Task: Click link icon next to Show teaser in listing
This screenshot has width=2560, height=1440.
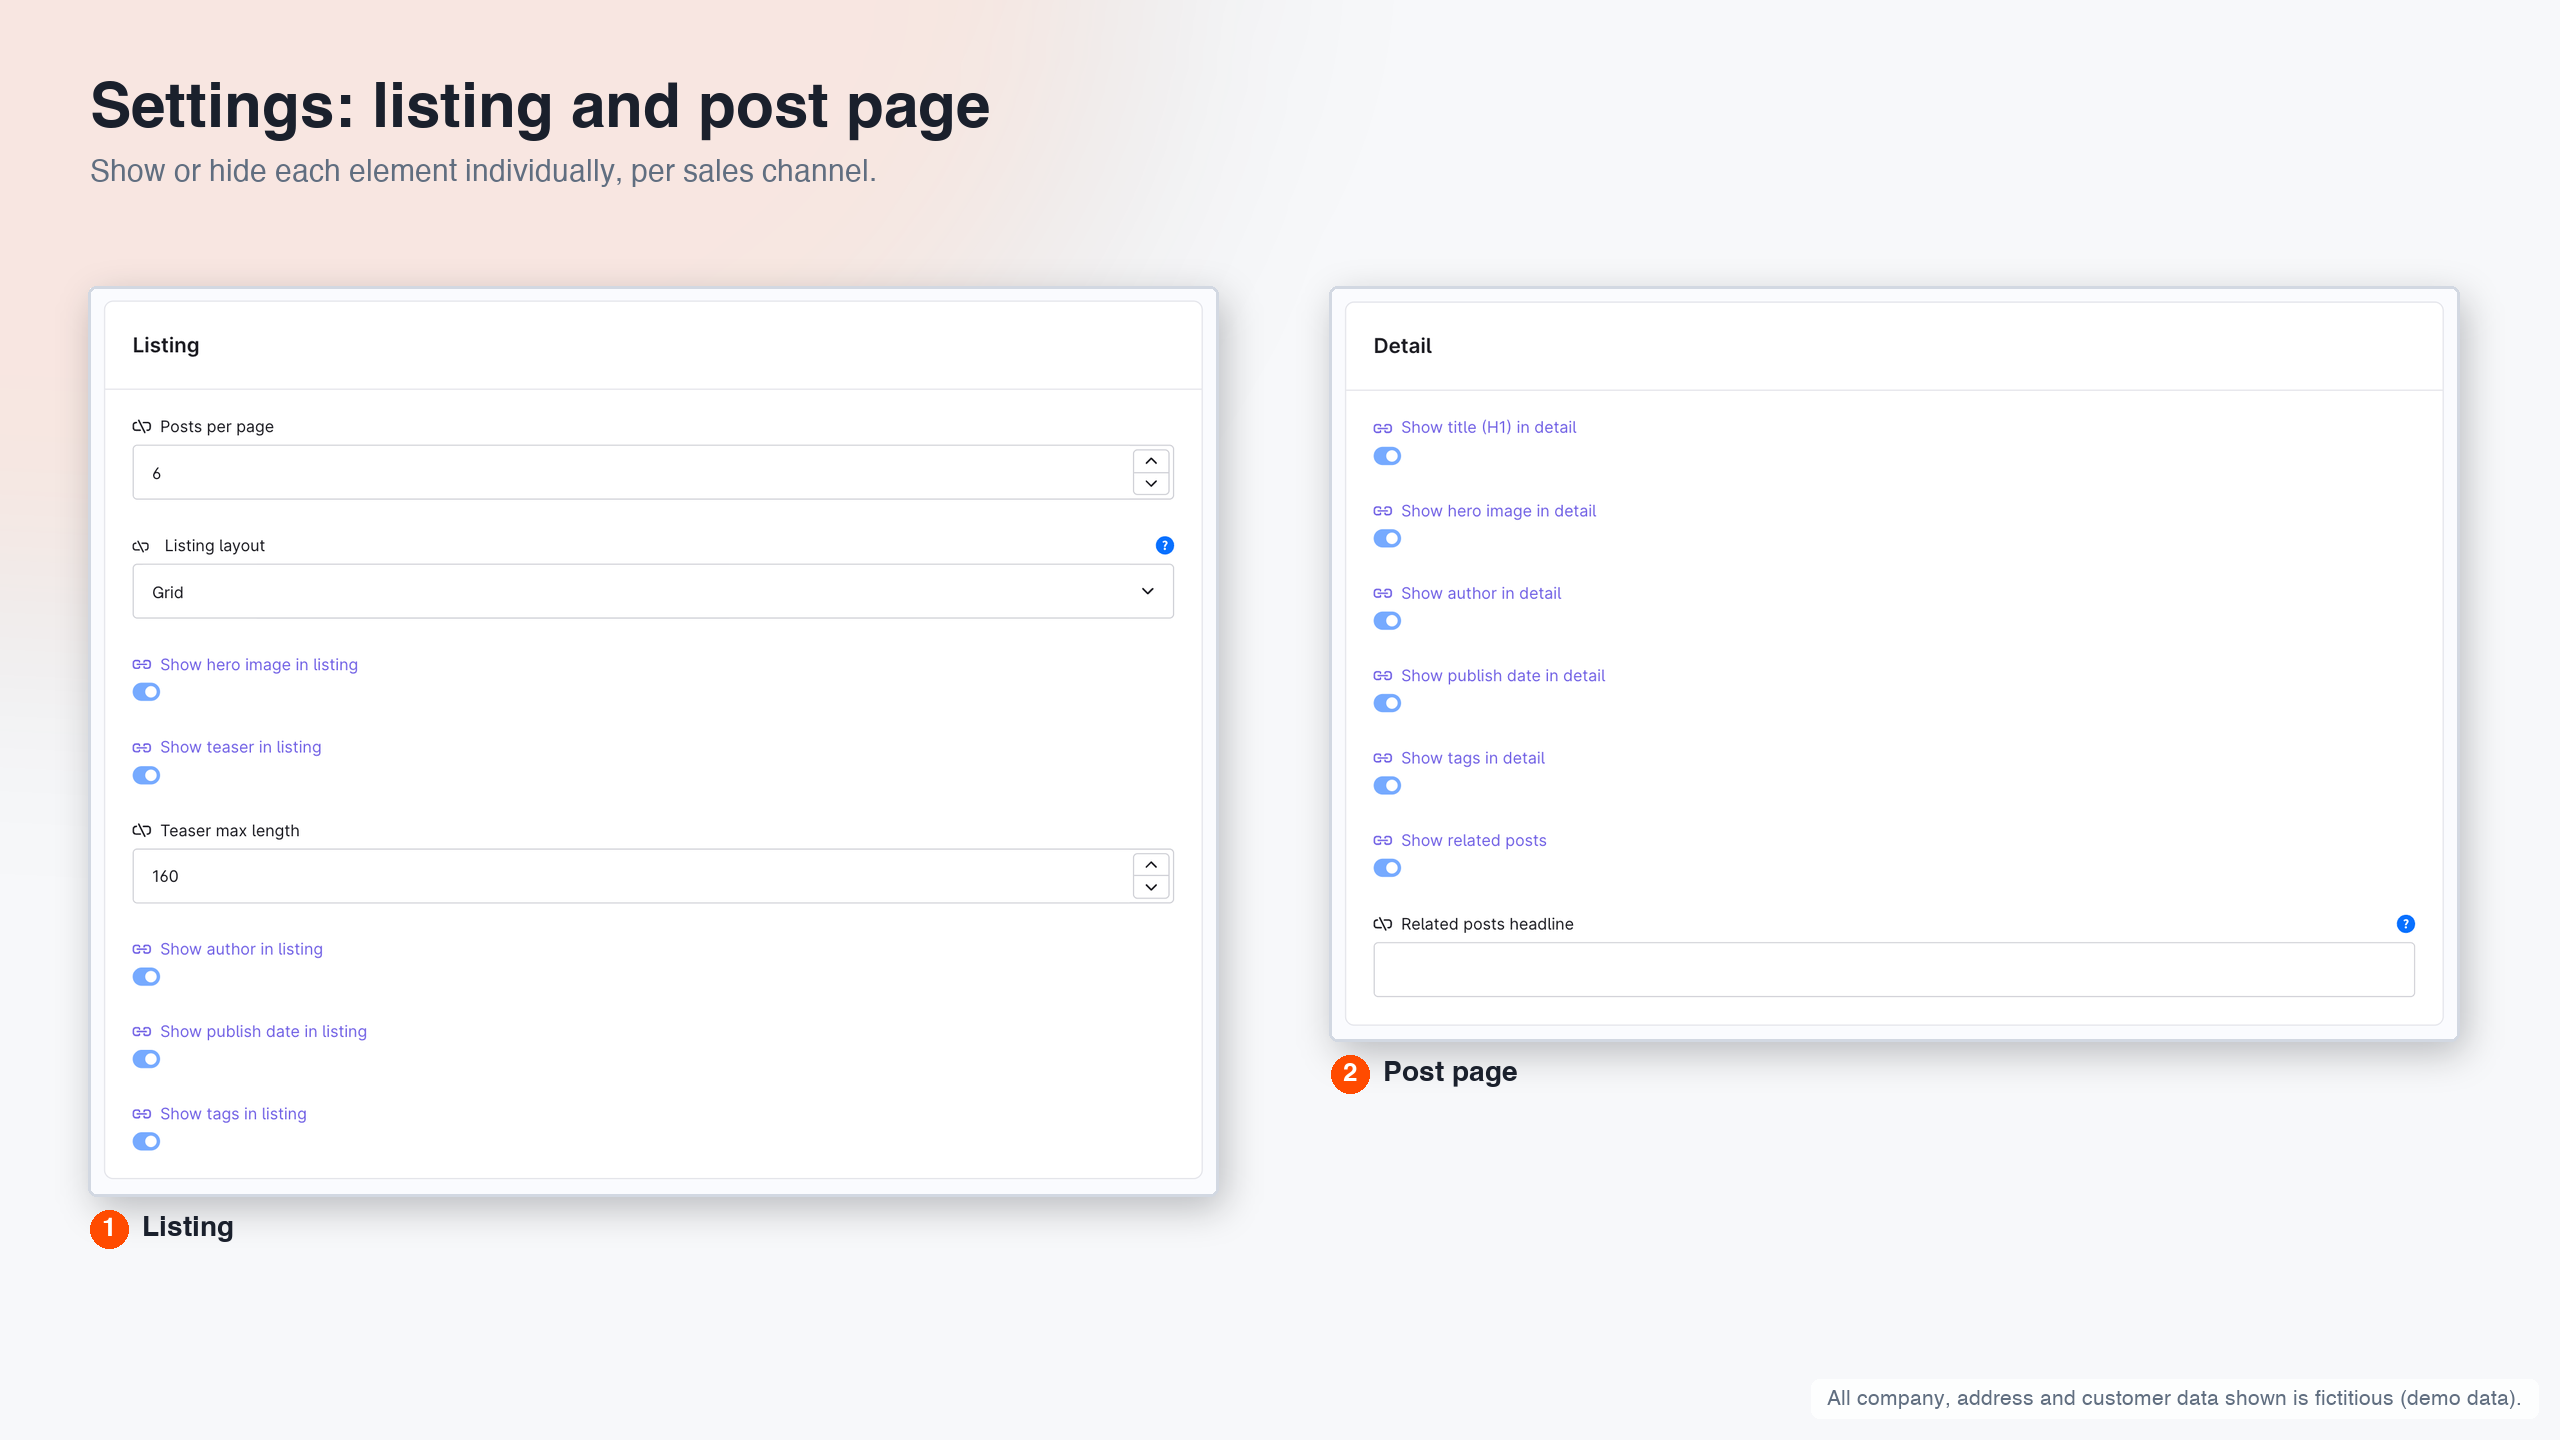Action: 142,748
